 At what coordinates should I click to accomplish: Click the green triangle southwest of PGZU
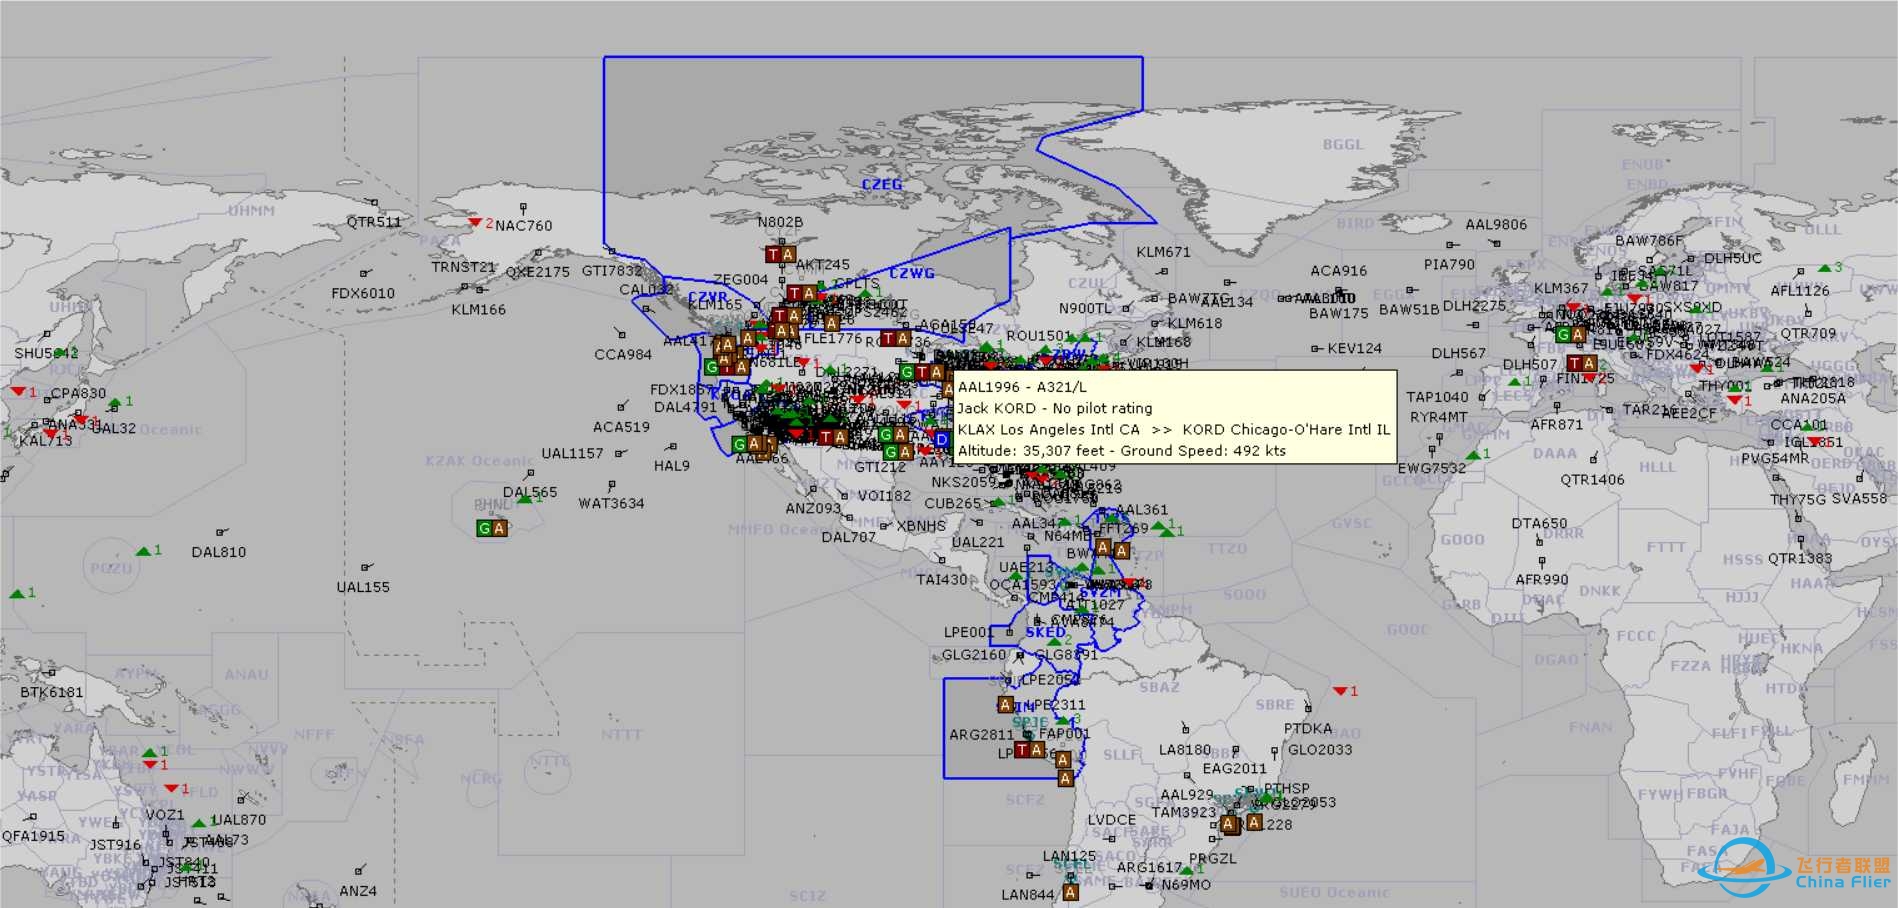(17, 594)
